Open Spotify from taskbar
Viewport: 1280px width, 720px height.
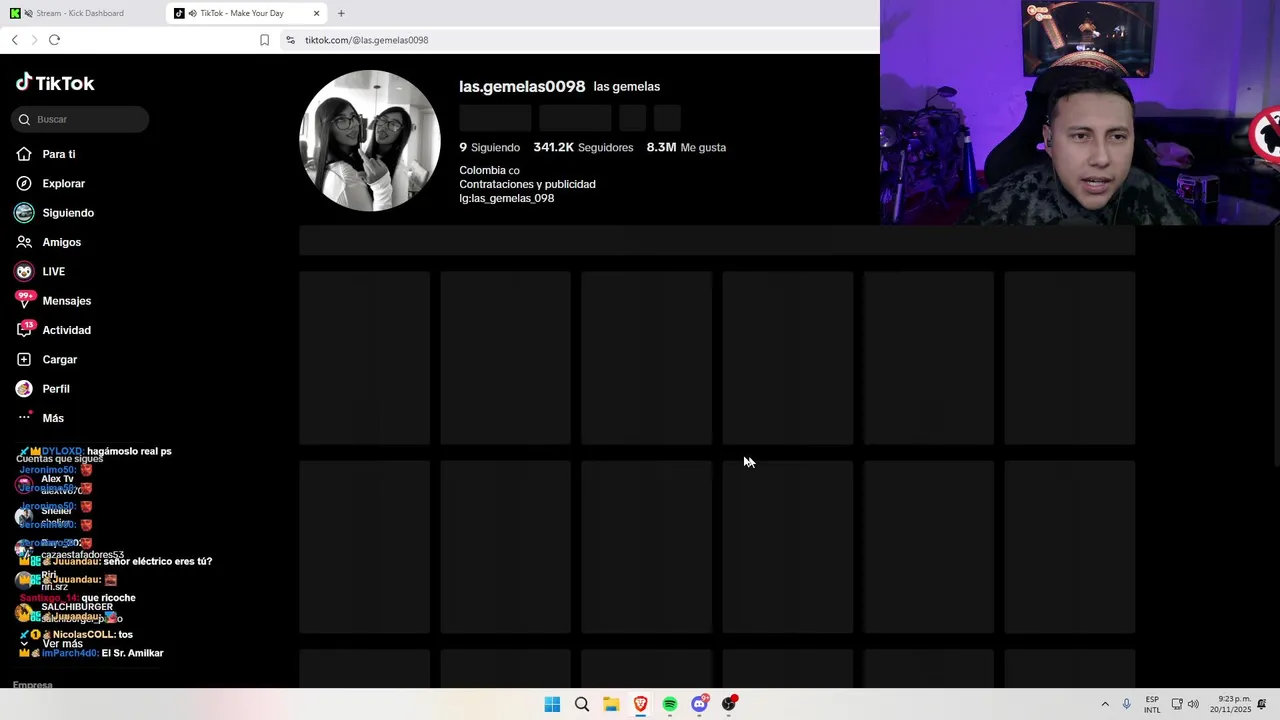[670, 704]
